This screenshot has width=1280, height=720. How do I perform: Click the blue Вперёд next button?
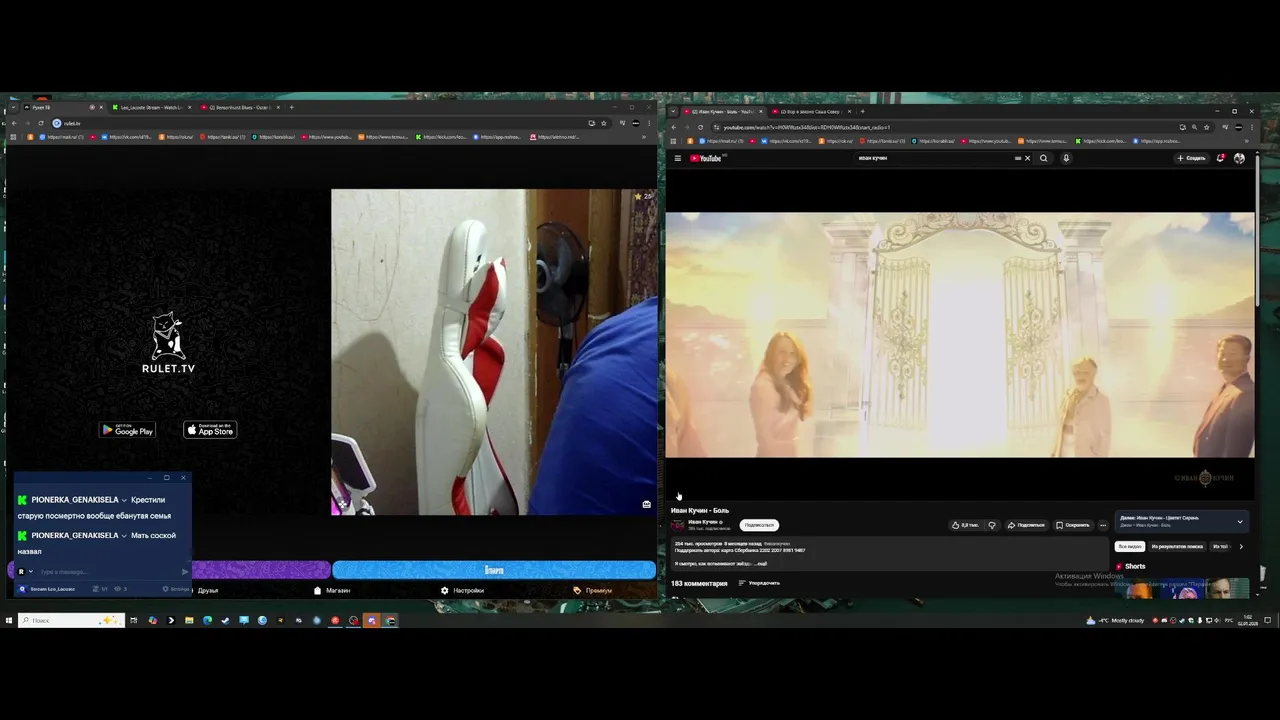coord(494,570)
